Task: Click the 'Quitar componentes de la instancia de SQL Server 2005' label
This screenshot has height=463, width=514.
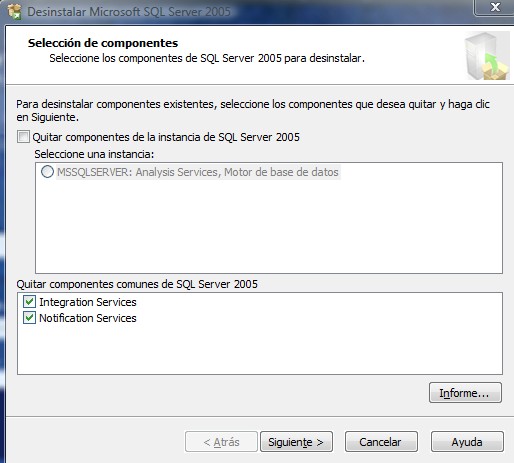Action: pos(166,137)
